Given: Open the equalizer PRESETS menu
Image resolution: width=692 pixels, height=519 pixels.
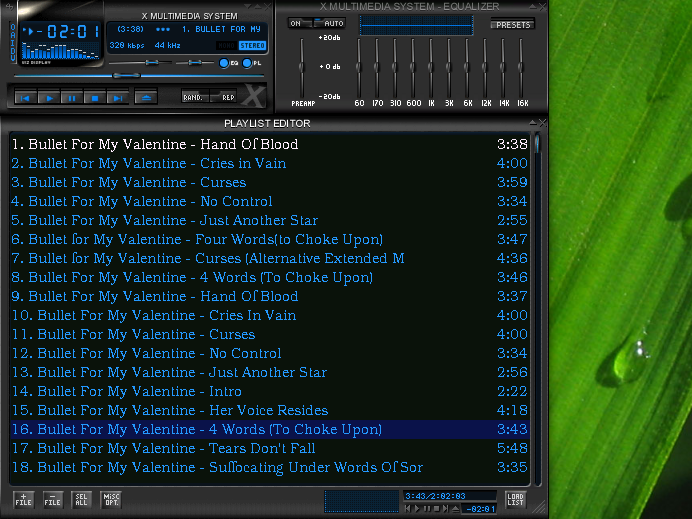Looking at the screenshot, I should (x=512, y=25).
